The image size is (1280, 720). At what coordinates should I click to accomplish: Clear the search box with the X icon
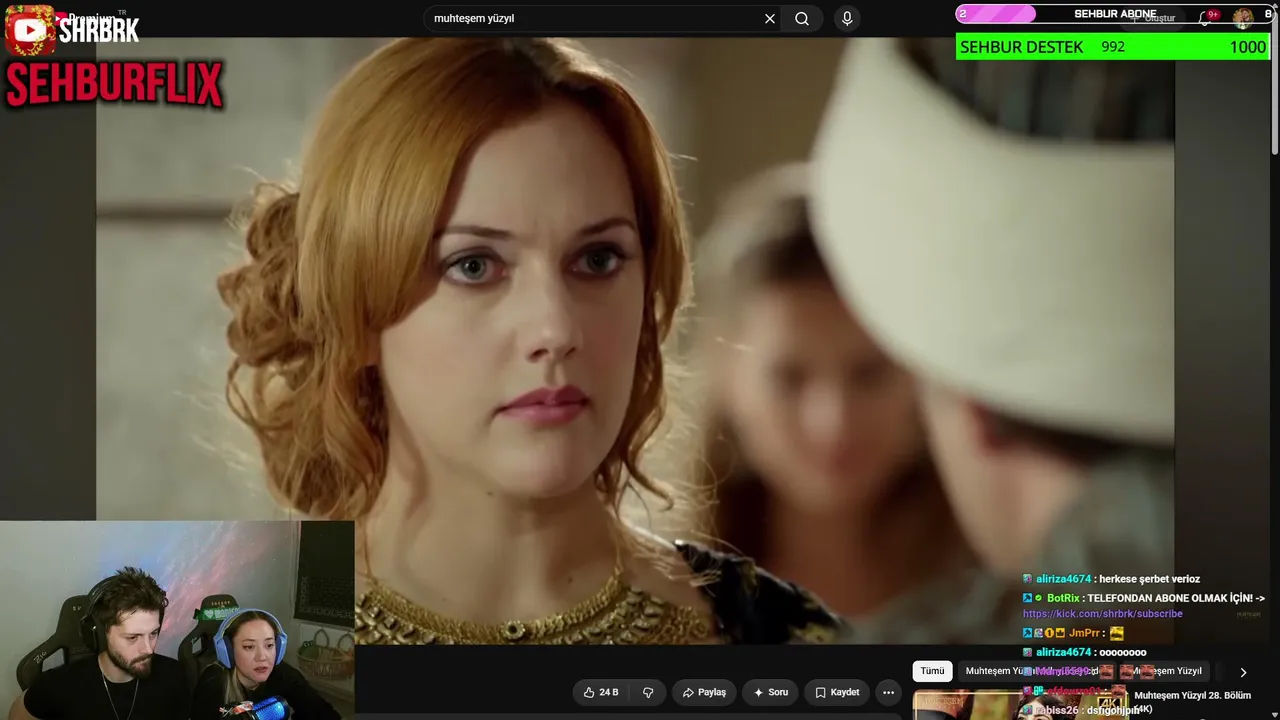[x=770, y=19]
